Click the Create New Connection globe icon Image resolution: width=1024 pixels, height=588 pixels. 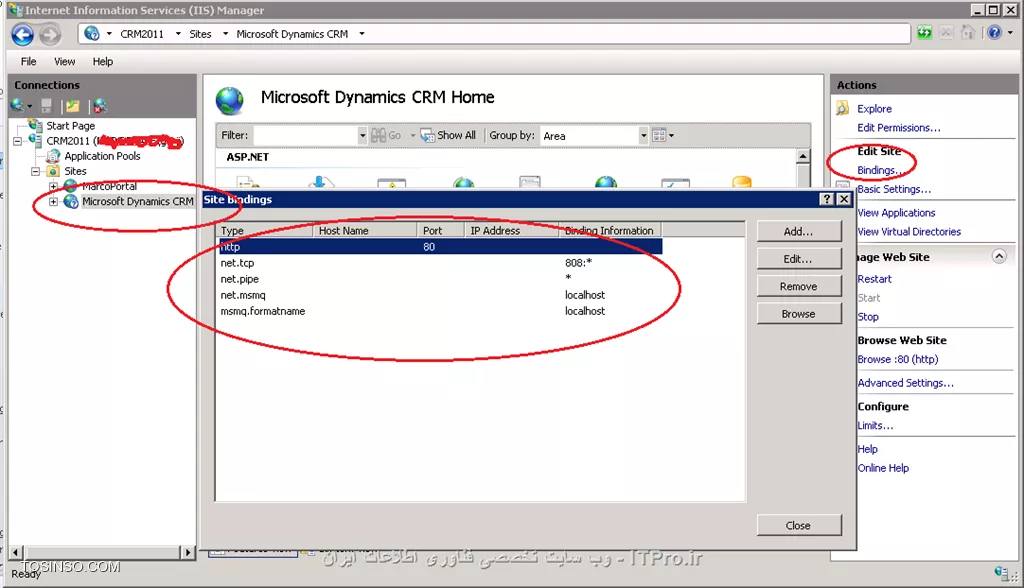click(18, 105)
